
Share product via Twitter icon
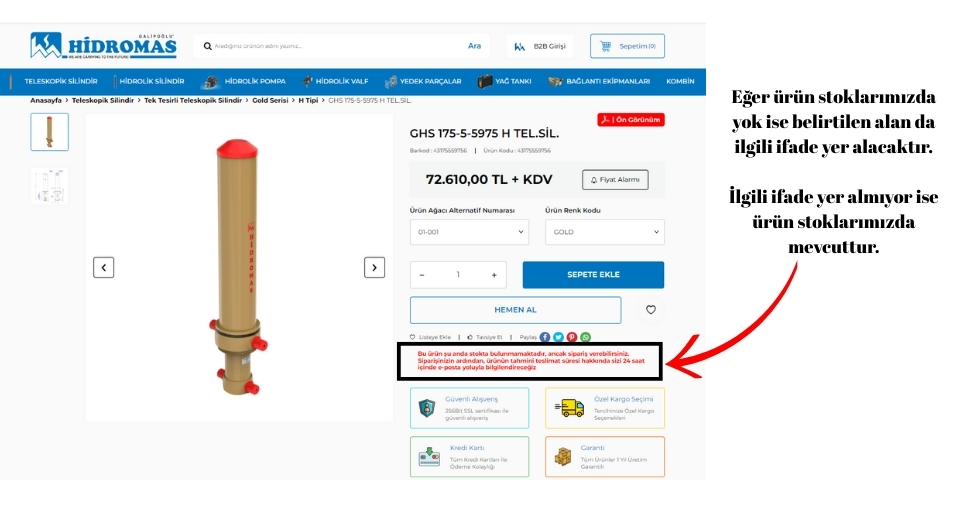558,337
